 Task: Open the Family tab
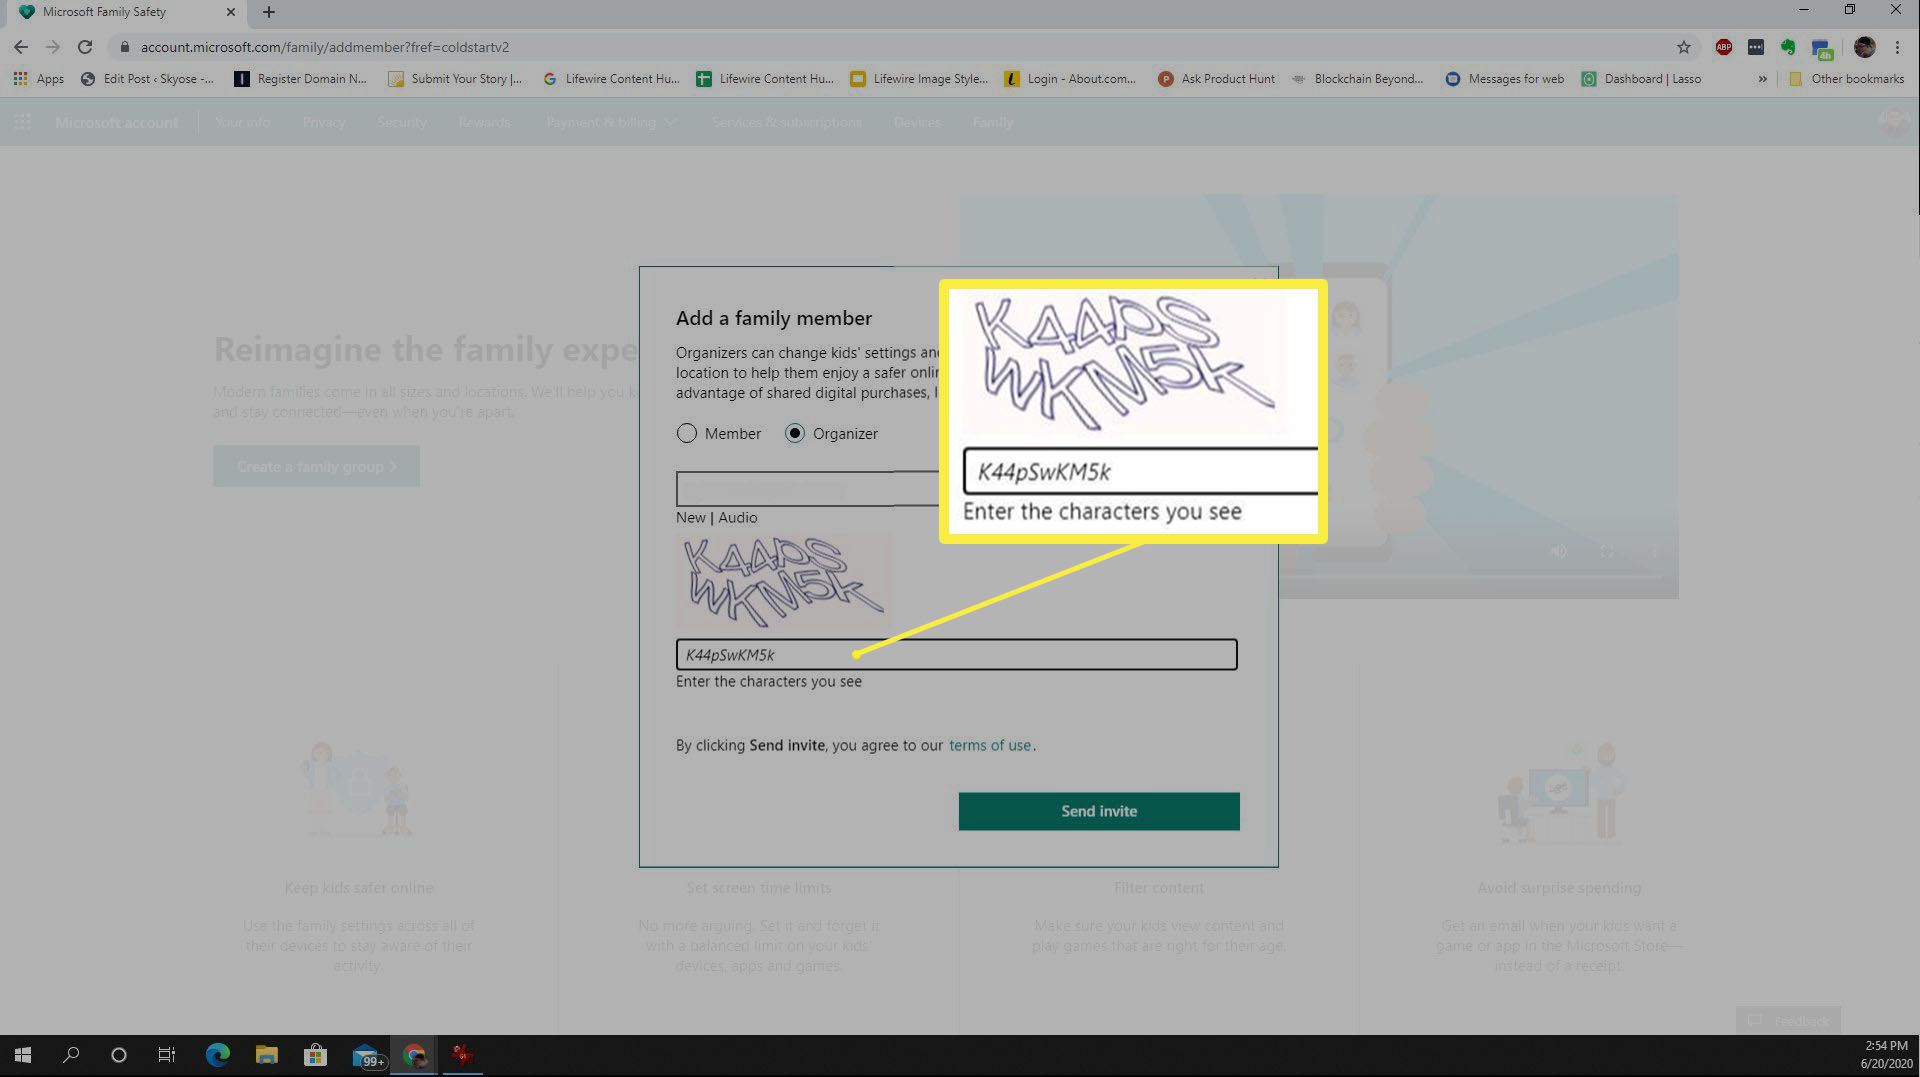point(993,122)
